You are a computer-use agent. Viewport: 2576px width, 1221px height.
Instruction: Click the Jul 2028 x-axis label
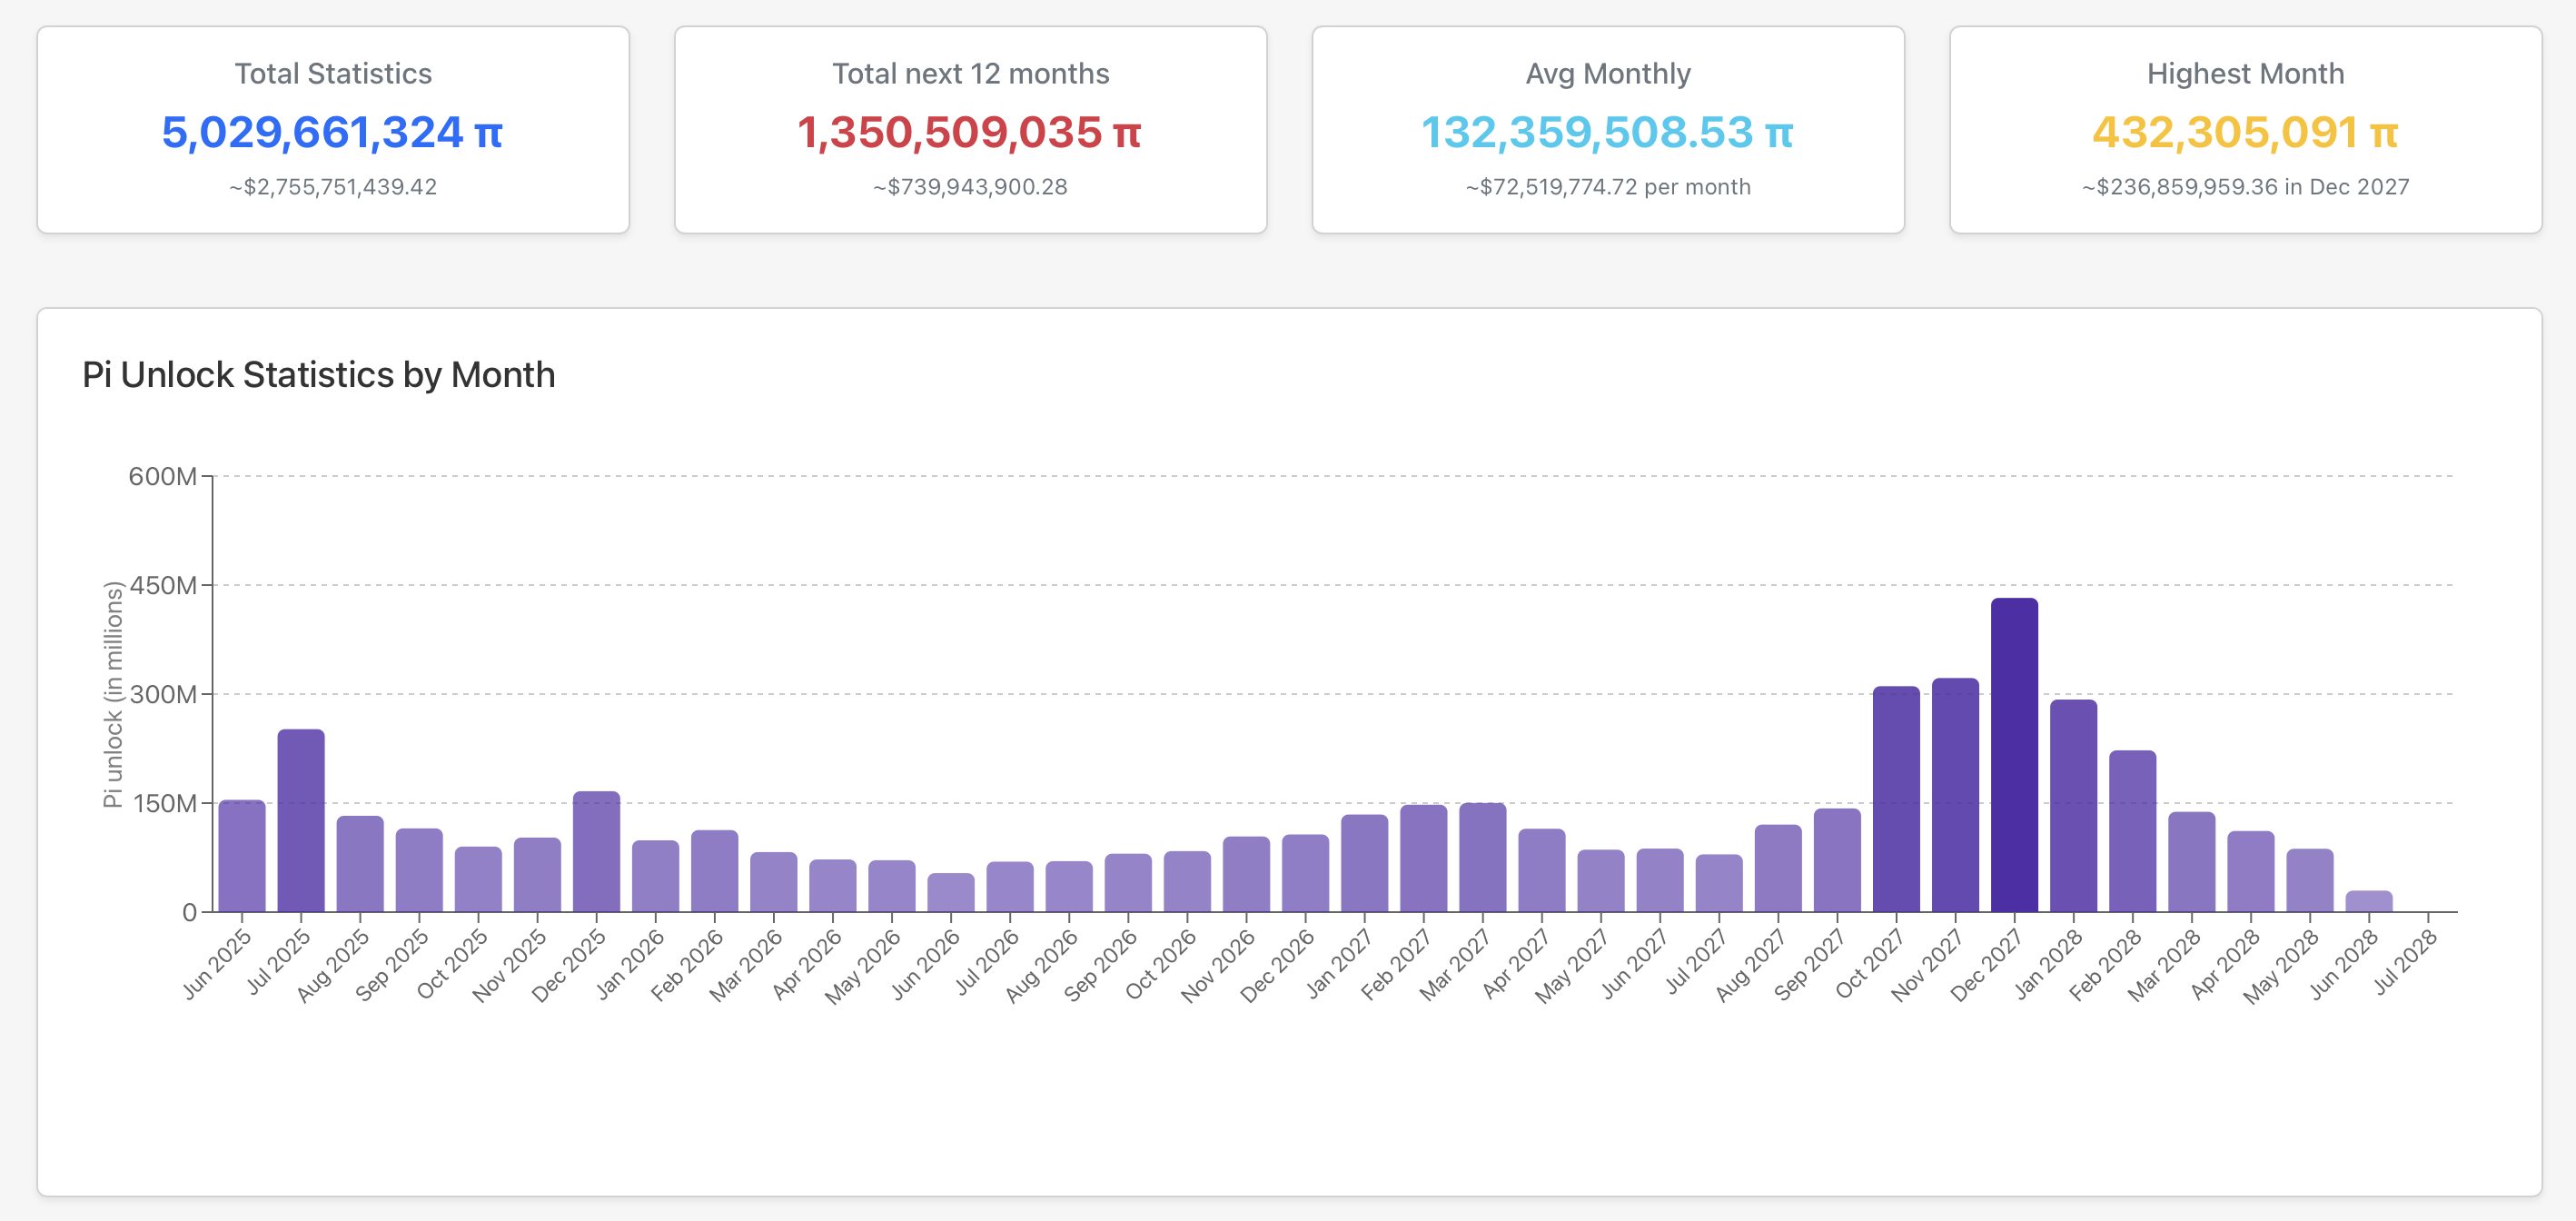tap(2405, 963)
